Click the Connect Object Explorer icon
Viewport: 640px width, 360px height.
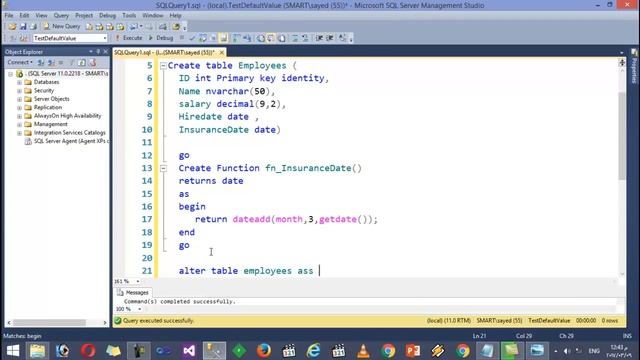(41, 62)
